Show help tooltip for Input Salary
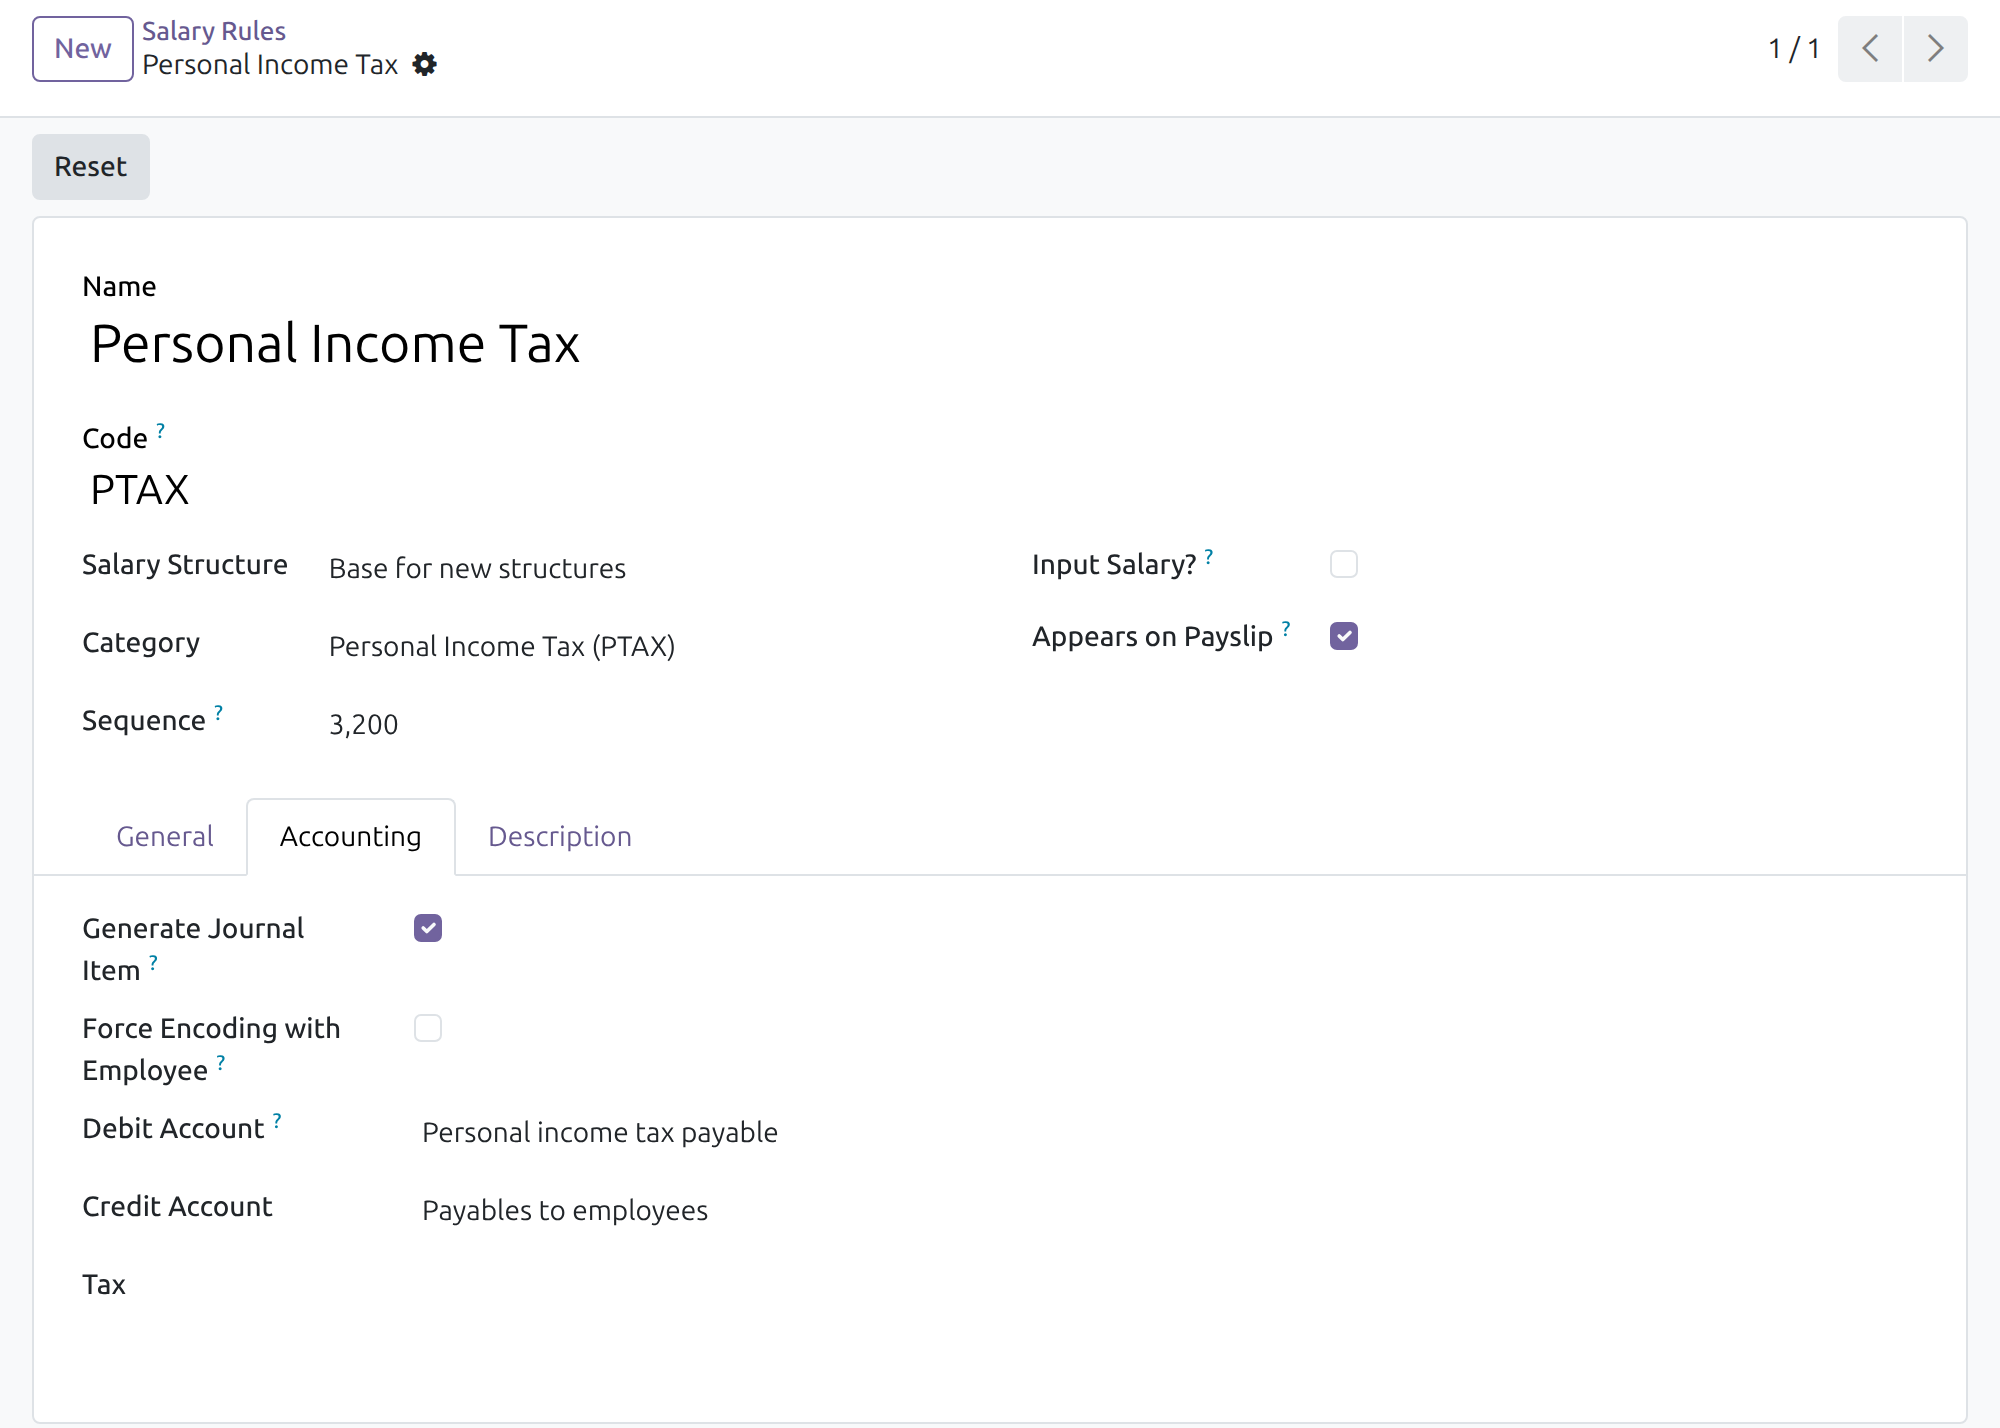Image resolution: width=2000 pixels, height=1428 pixels. point(1209,556)
